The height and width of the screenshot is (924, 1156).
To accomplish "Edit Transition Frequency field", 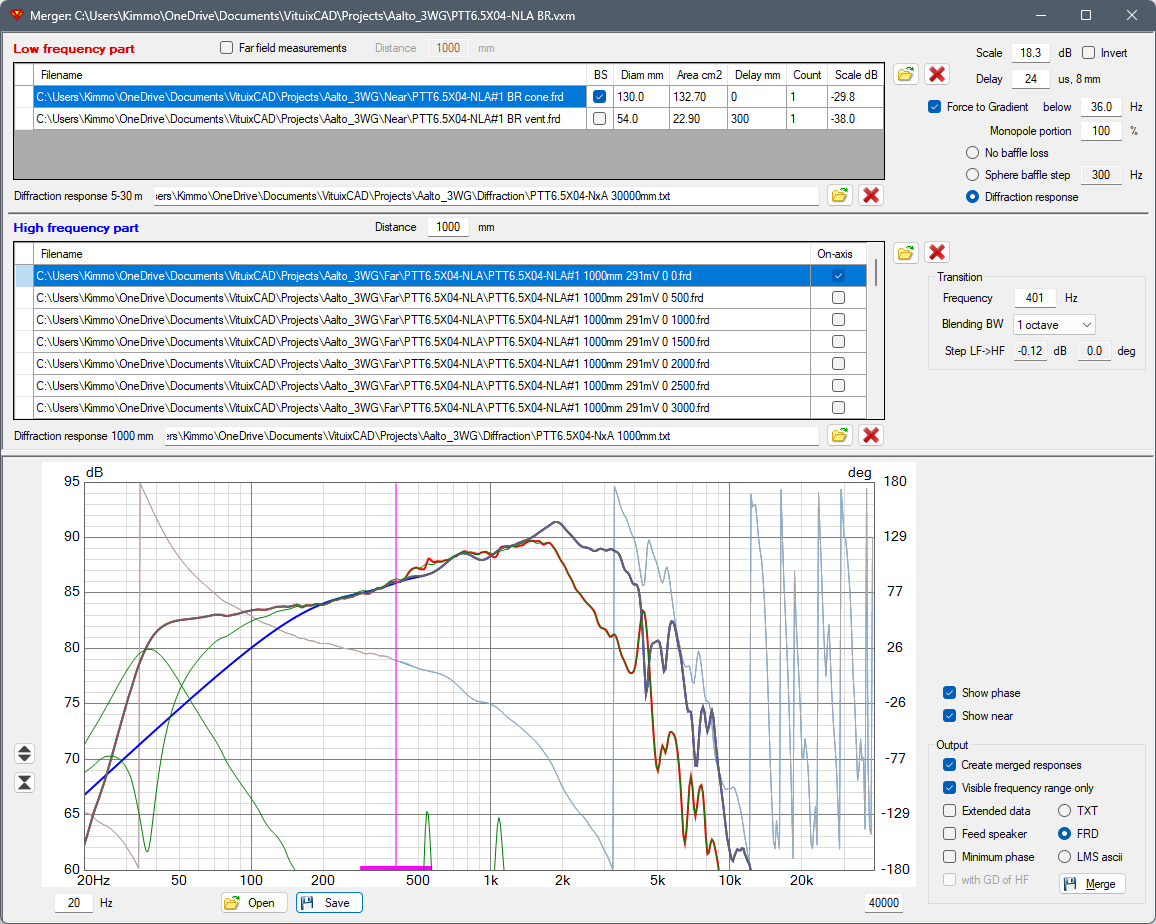I will (1035, 298).
